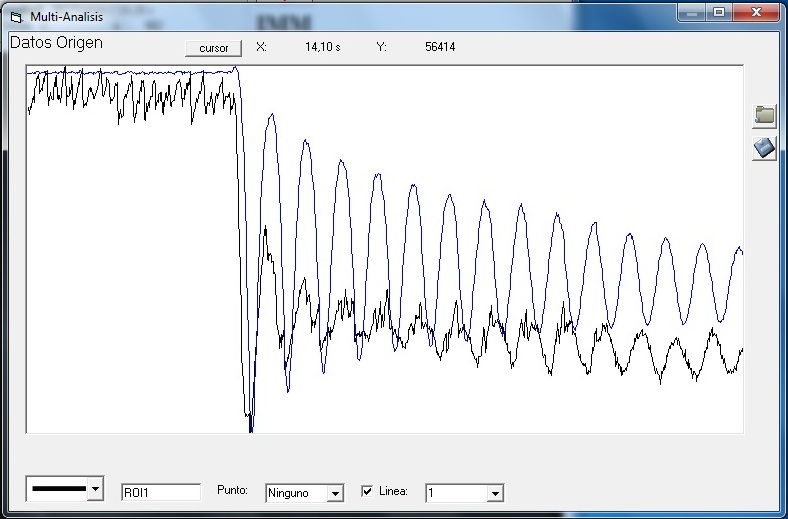
Task: Expand the Punto dropdown showing Ninguno
Action: pos(335,493)
